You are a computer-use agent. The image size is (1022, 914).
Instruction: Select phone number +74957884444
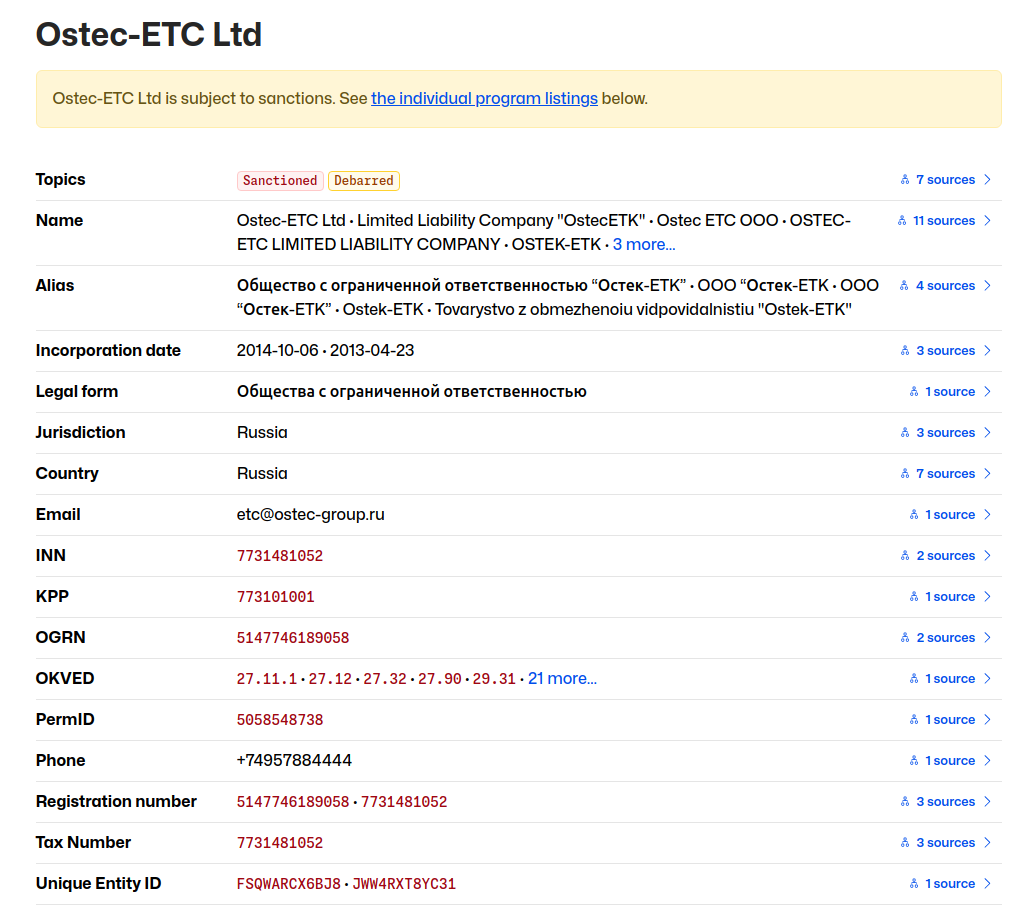point(294,761)
